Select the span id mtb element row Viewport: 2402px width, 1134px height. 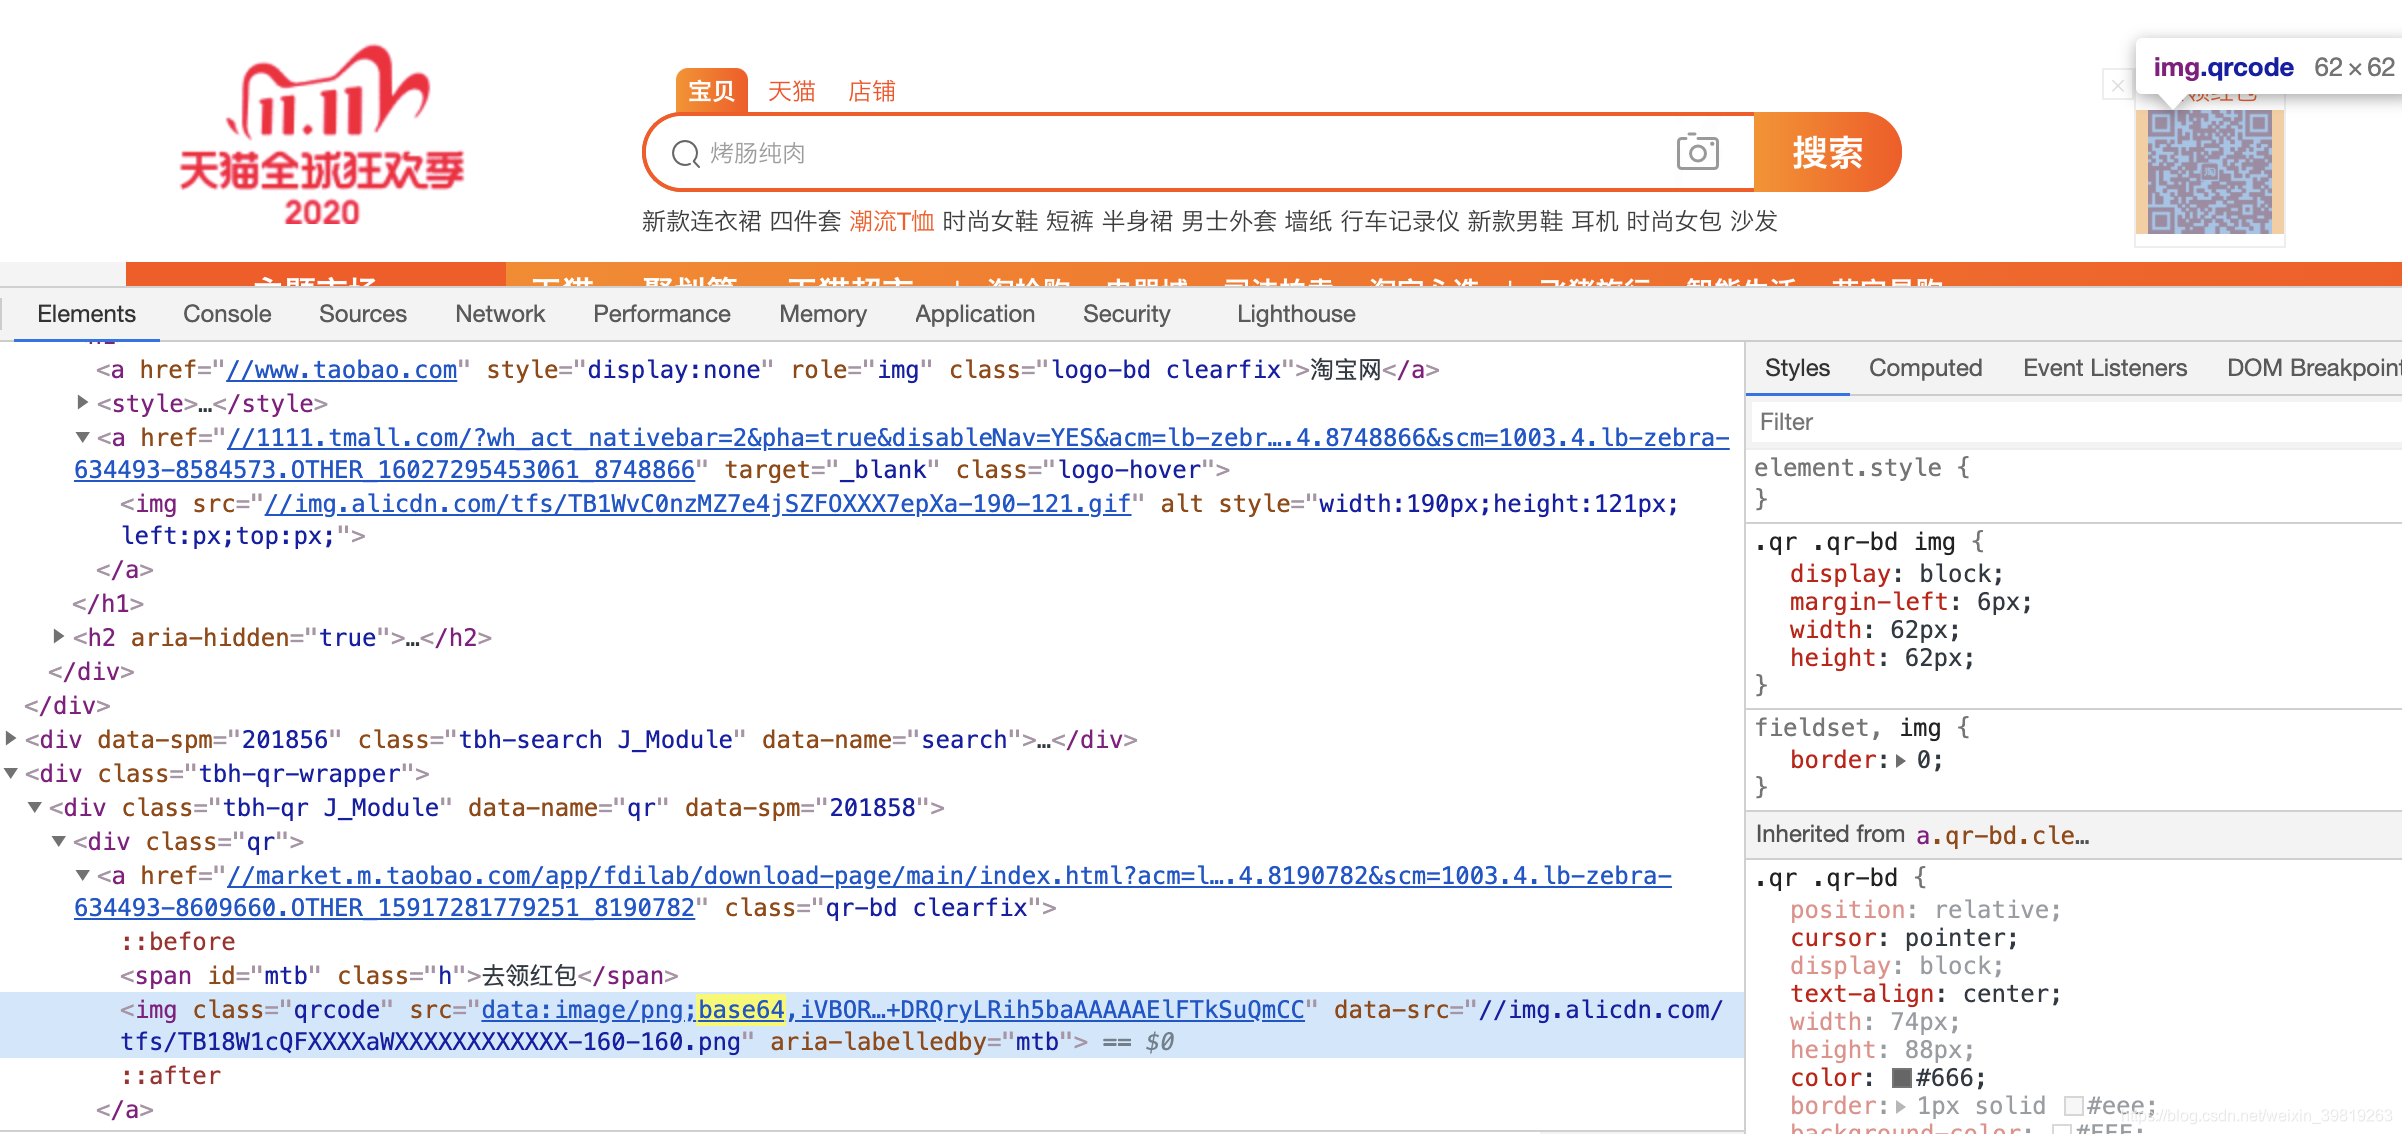coord(399,975)
